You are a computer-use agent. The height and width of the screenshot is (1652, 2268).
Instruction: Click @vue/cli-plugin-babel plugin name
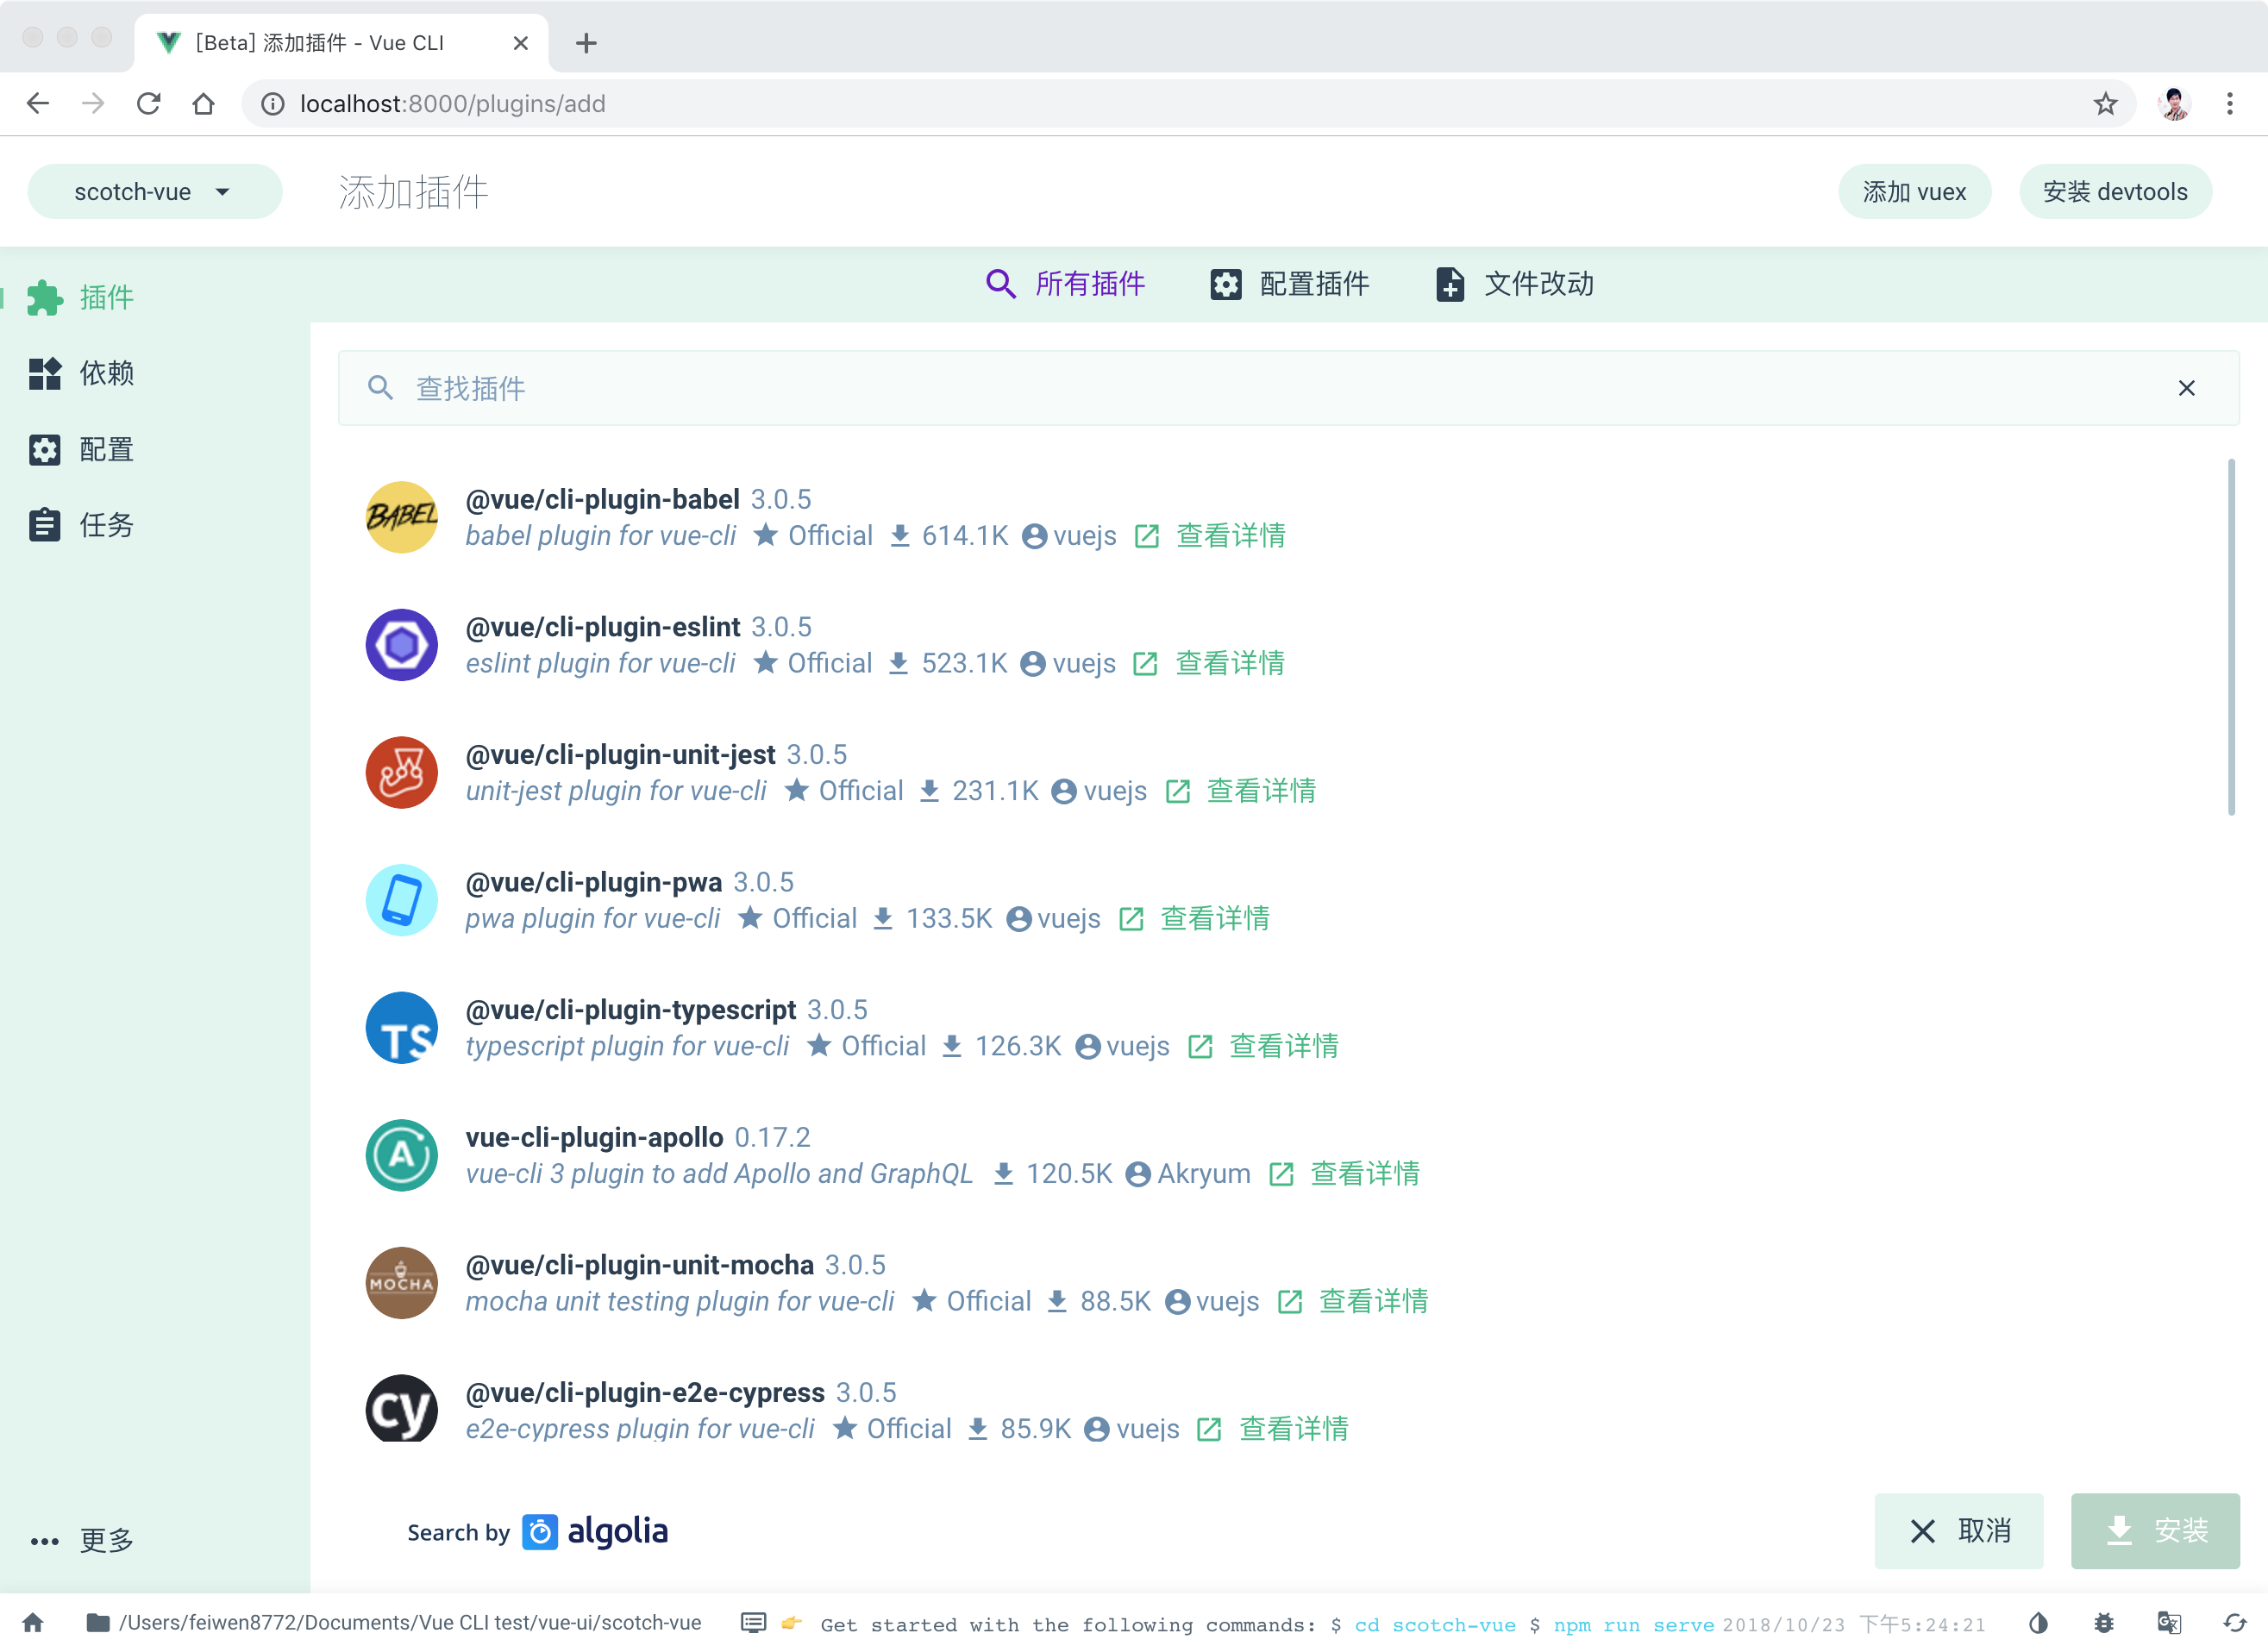[602, 499]
